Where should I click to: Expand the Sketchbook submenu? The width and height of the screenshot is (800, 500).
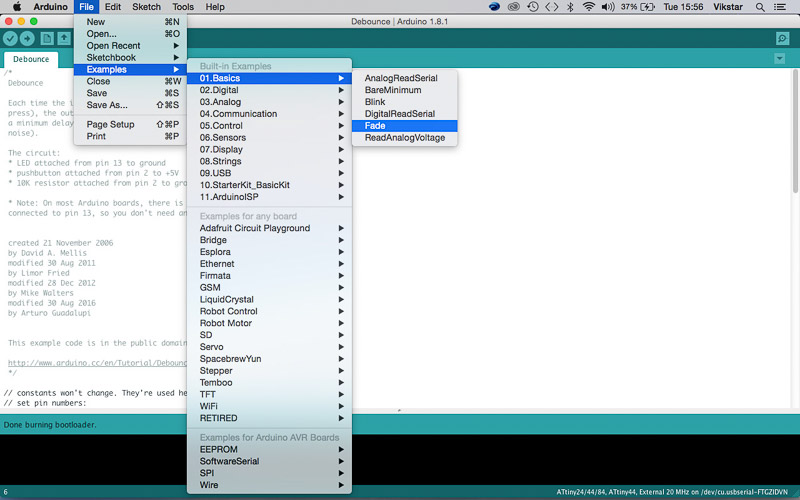(130, 58)
